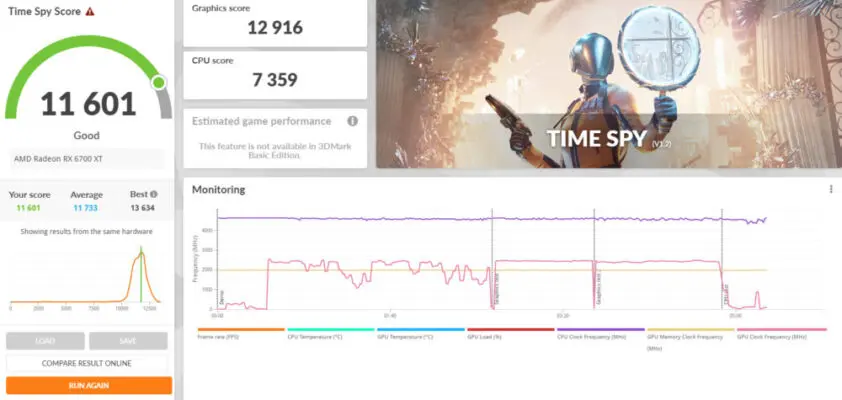
Task: Click the SAVE button
Action: 128,341
